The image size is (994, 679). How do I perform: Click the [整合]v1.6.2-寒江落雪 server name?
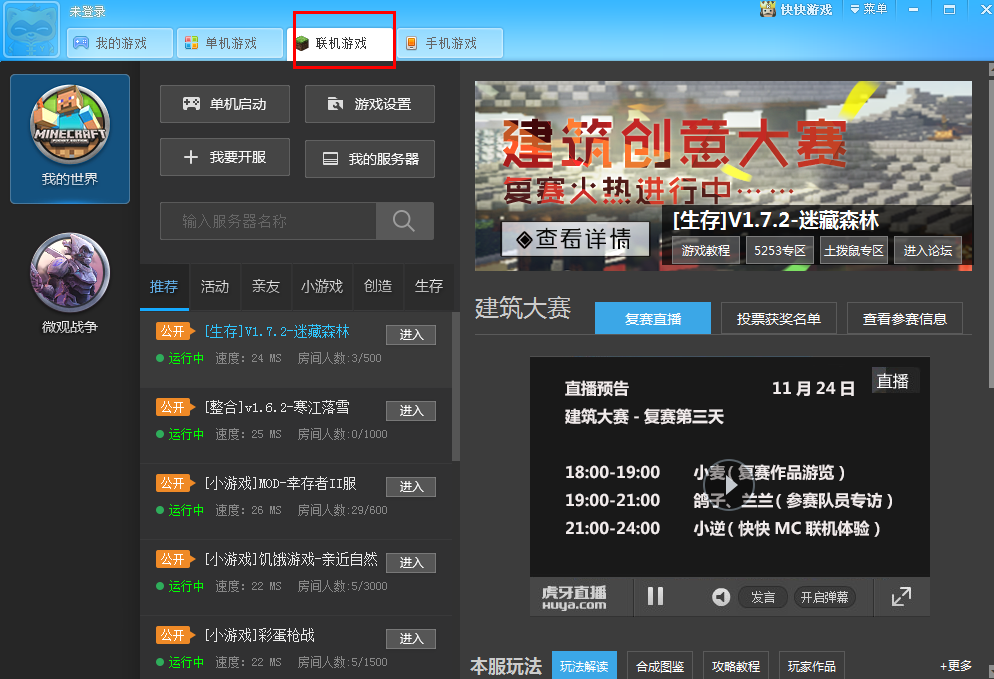coord(277,407)
